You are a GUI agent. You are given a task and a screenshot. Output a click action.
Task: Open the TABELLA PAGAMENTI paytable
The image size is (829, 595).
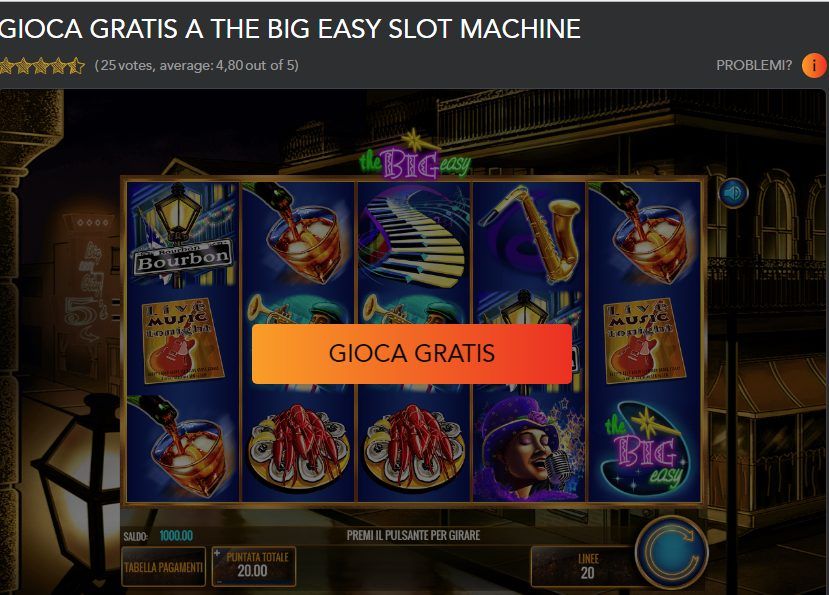tap(163, 567)
